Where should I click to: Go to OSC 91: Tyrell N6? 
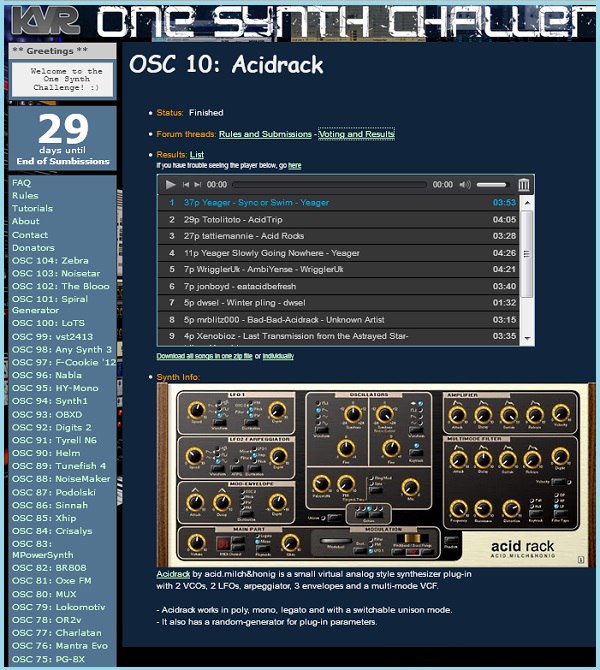(54, 440)
